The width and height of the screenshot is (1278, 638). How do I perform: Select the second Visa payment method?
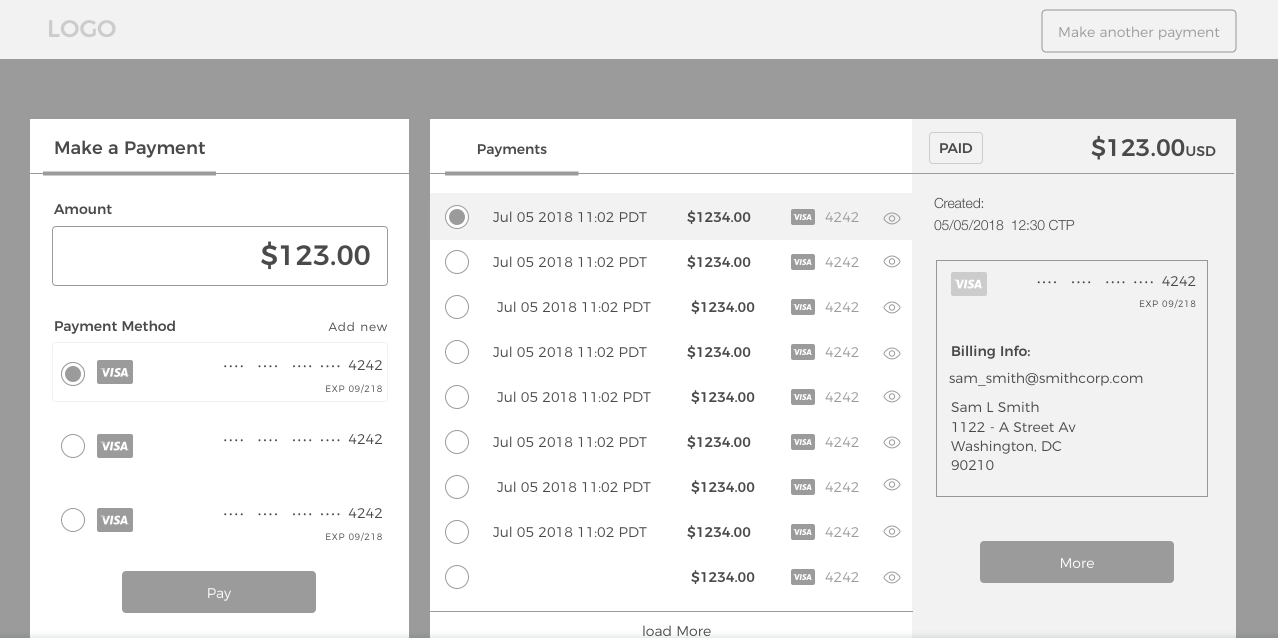(x=73, y=446)
